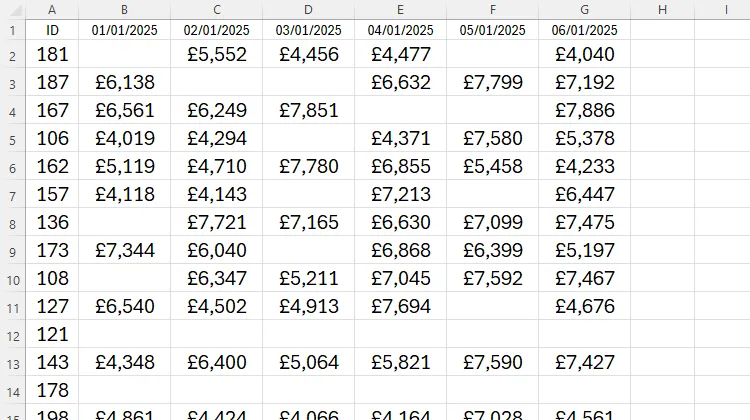
Task: Select the cell showing £6,447
Action: pyautogui.click(x=585, y=194)
